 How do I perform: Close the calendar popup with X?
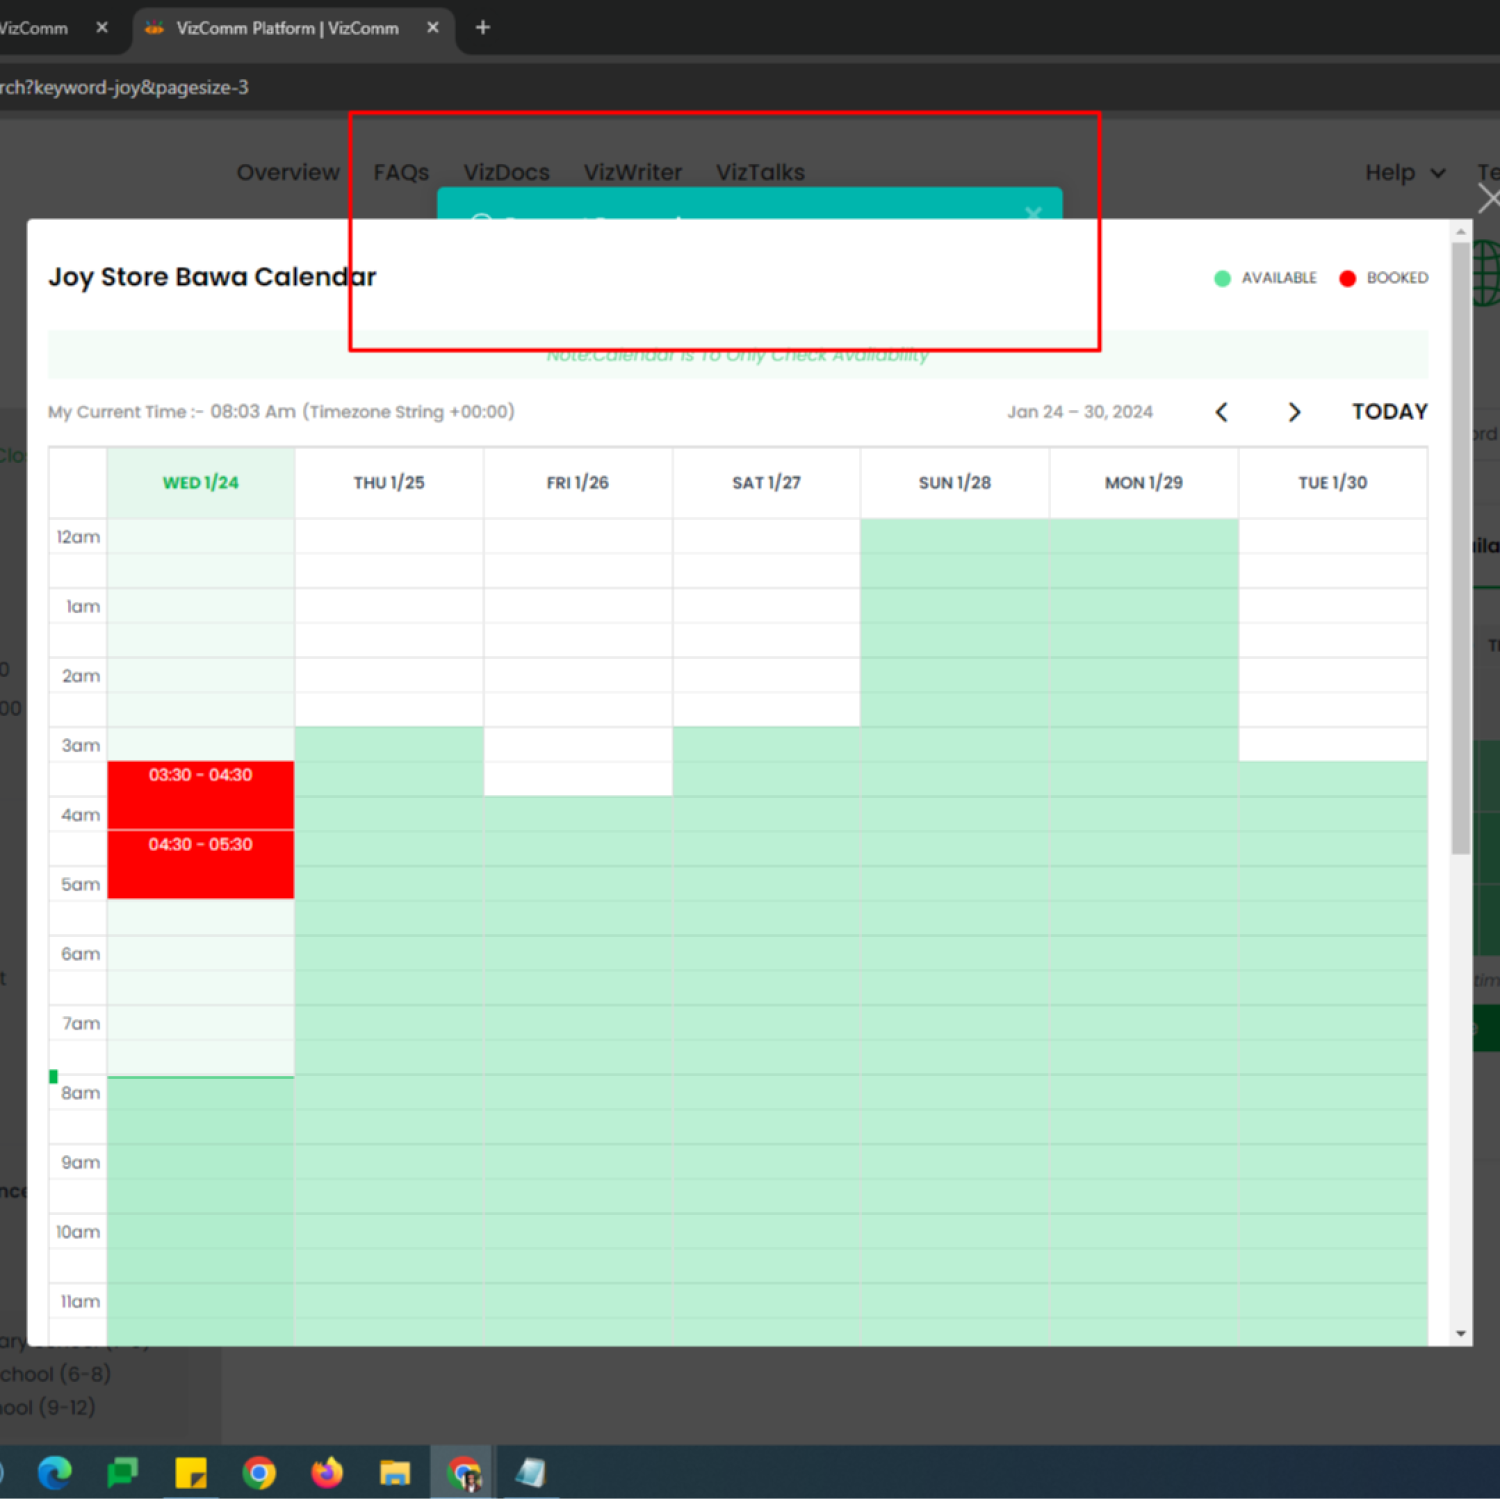[1489, 199]
